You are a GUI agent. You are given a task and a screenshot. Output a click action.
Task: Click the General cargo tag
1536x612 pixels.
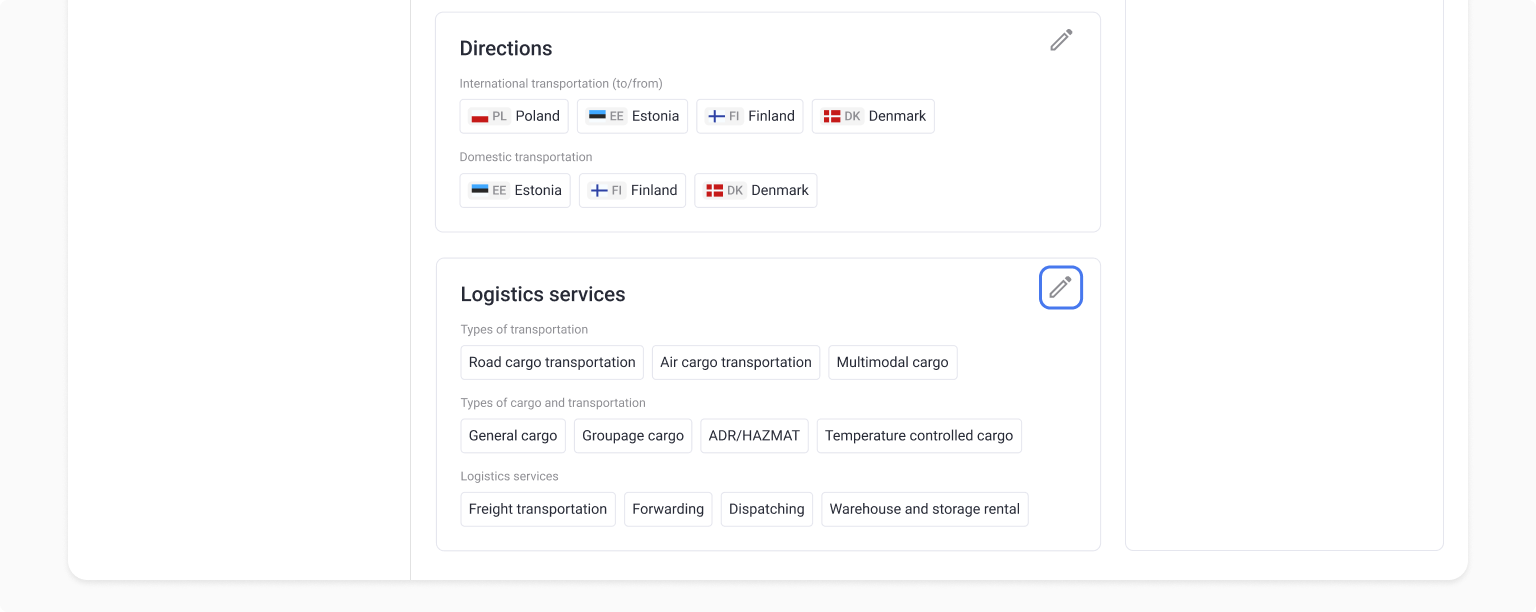(513, 436)
